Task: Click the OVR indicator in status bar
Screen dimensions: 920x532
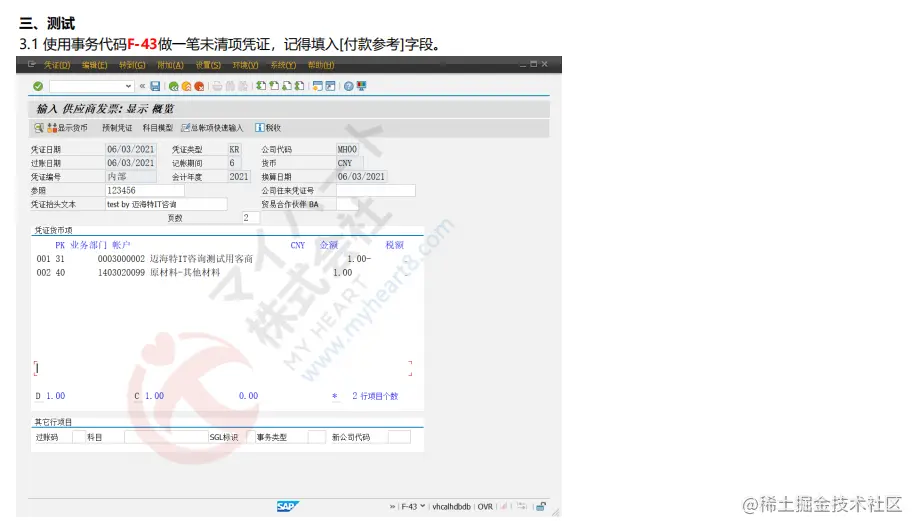Action: coord(485,506)
